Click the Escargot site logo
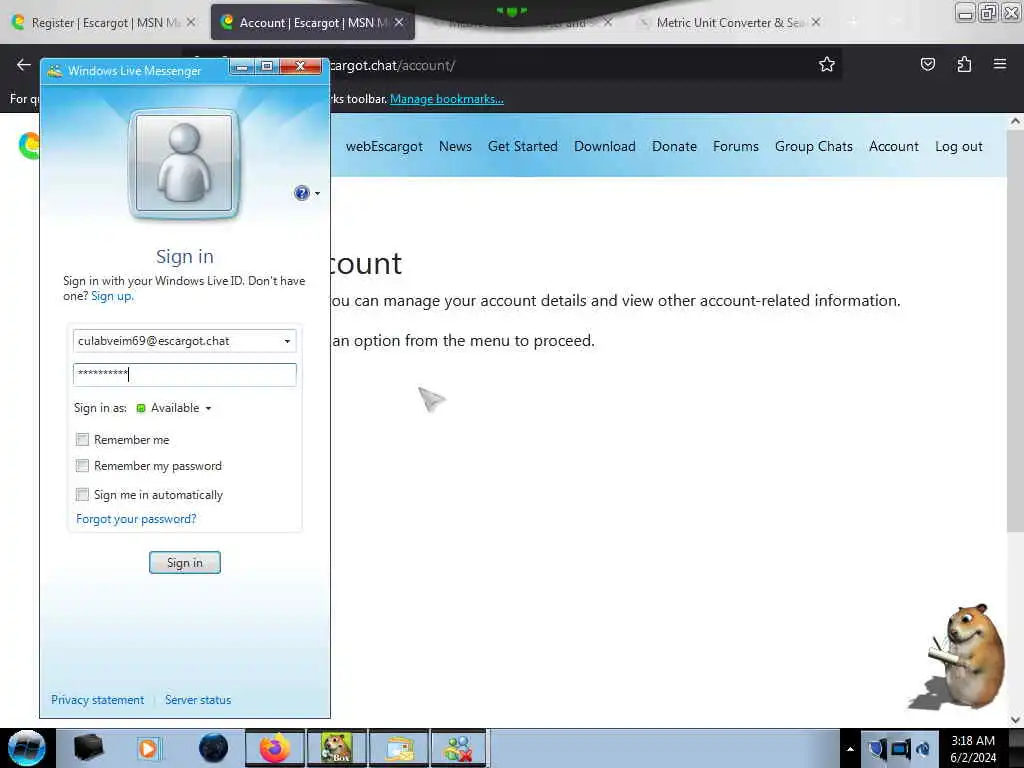The image size is (1024, 768). [x=29, y=146]
